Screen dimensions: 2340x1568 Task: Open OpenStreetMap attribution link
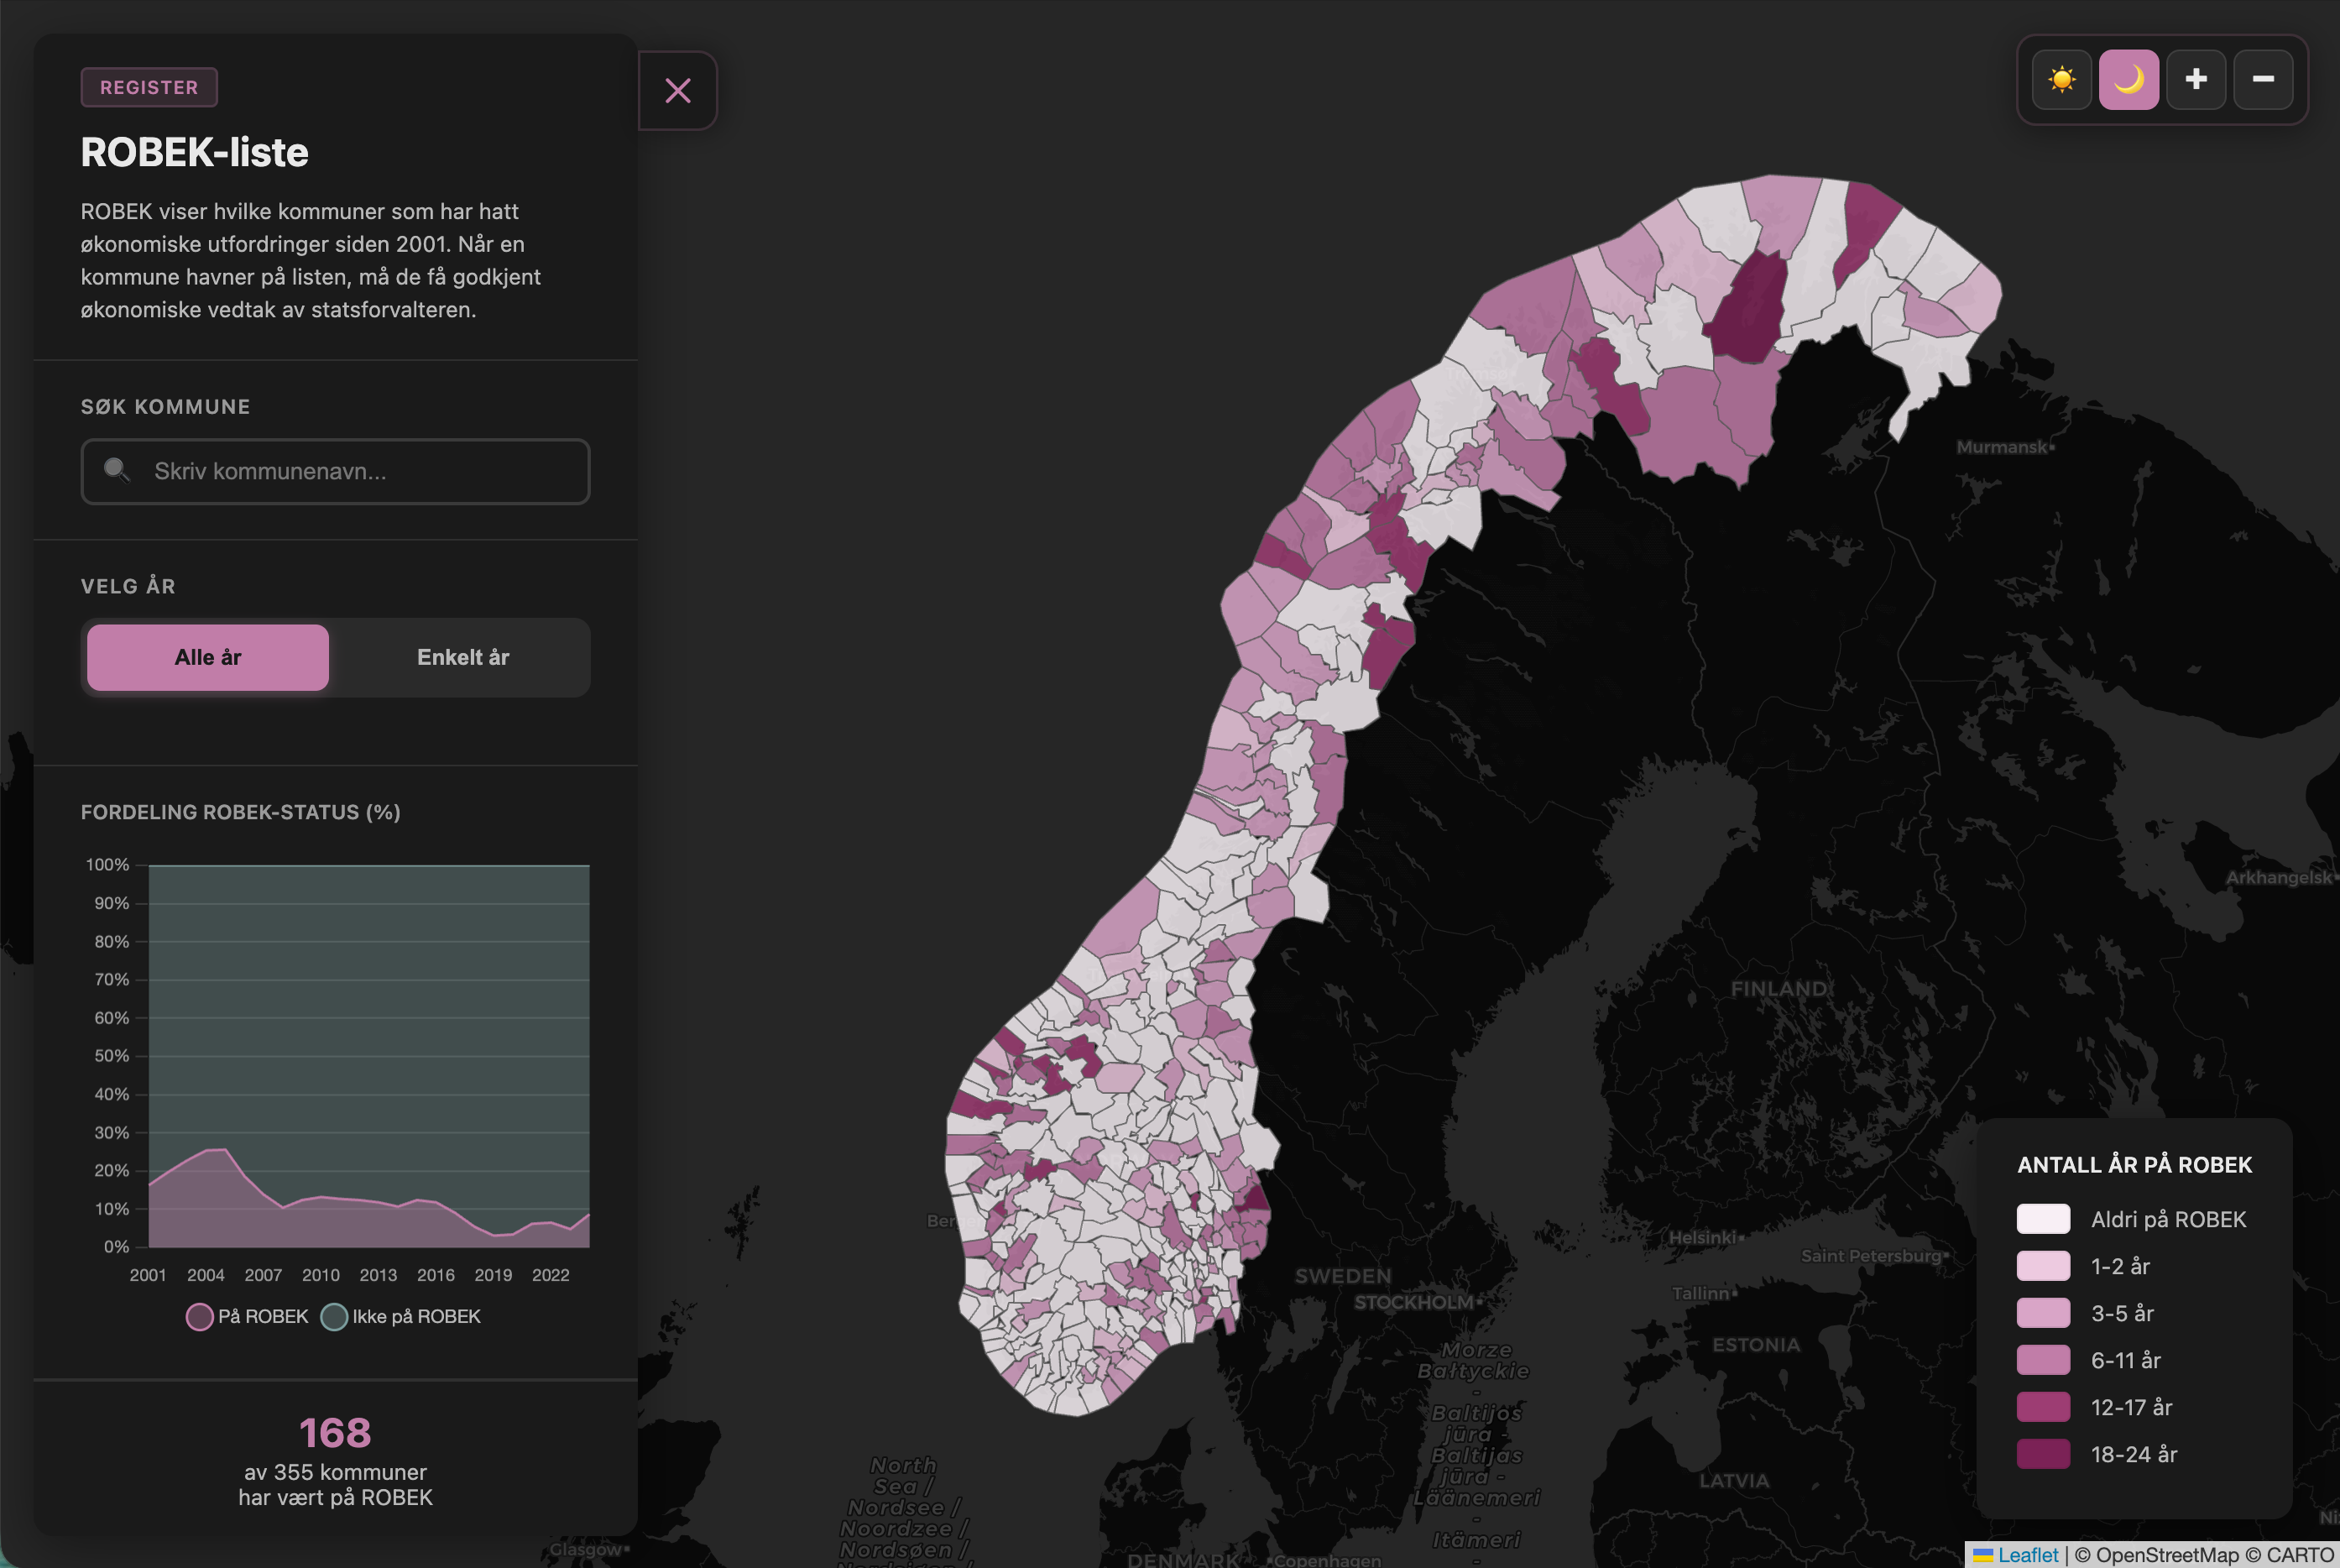click(2166, 1555)
